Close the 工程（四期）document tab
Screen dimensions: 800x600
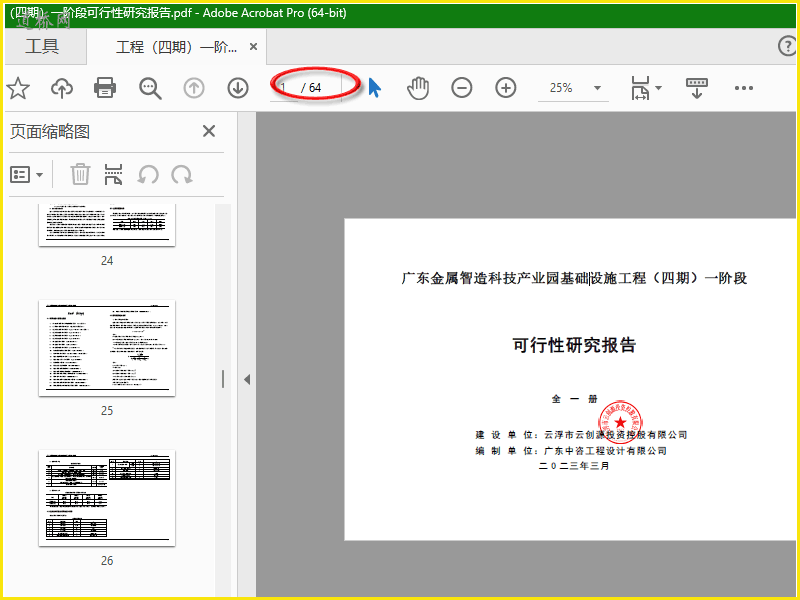click(x=253, y=47)
